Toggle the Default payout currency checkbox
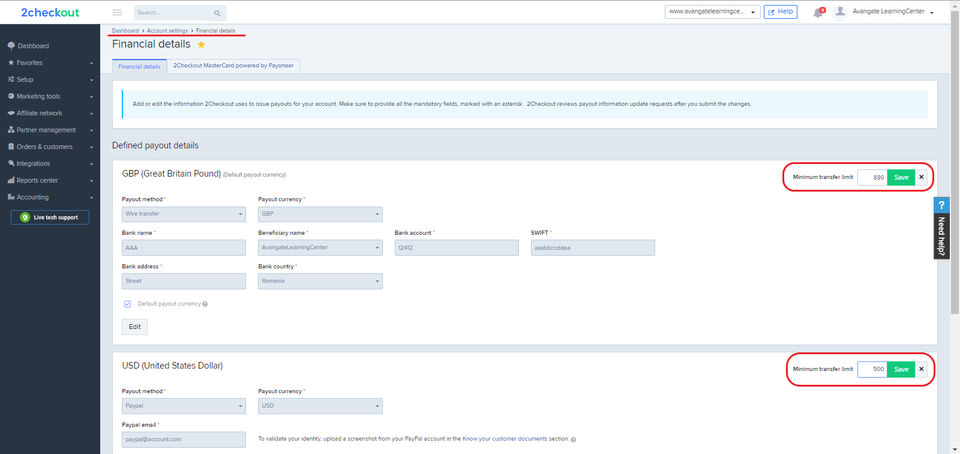 (127, 303)
